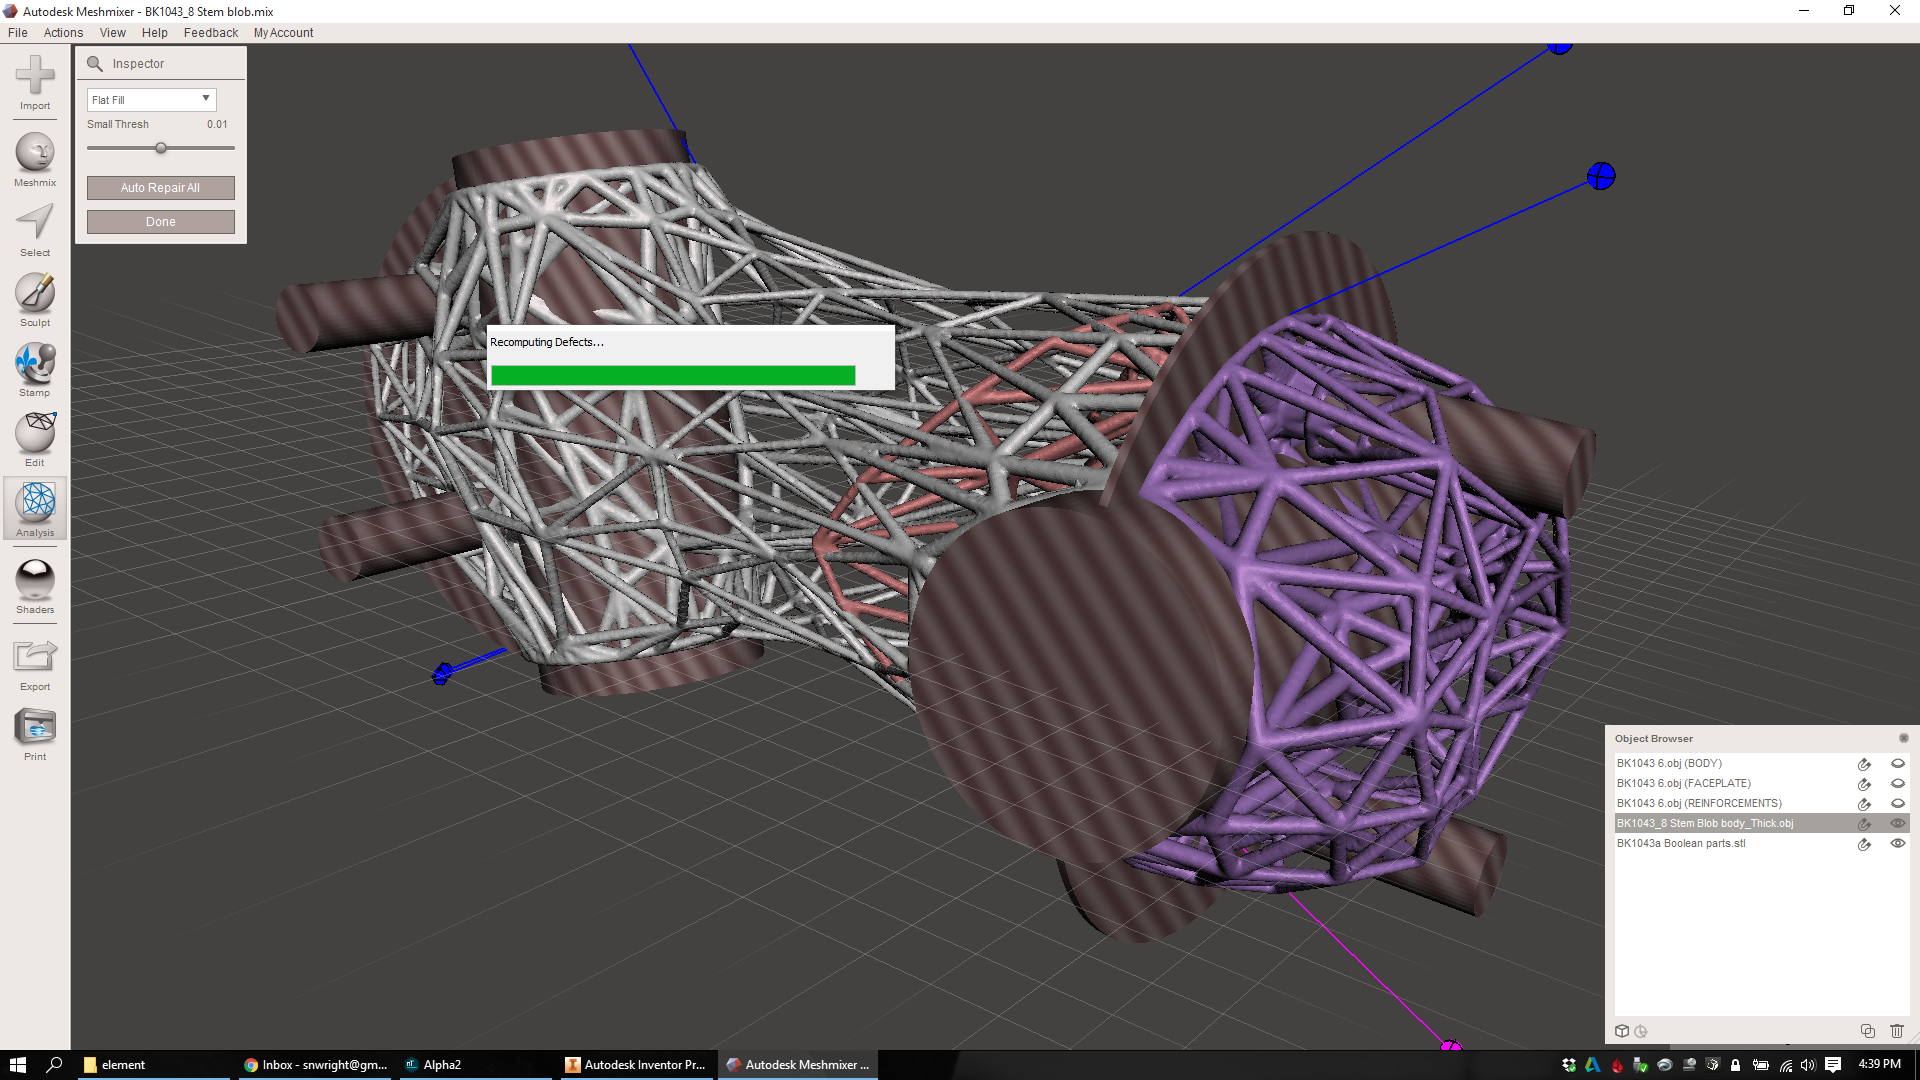The height and width of the screenshot is (1080, 1920).
Task: Activate the Sculpt brush tool
Action: point(35,293)
